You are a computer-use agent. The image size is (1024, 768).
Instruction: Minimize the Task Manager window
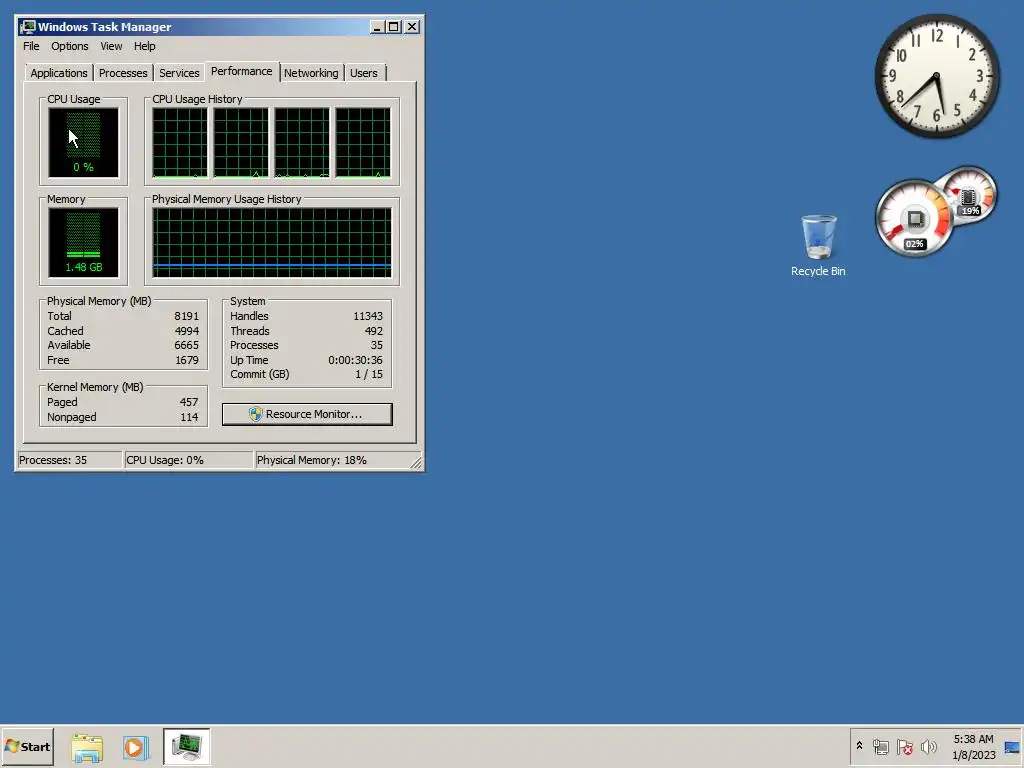377,27
